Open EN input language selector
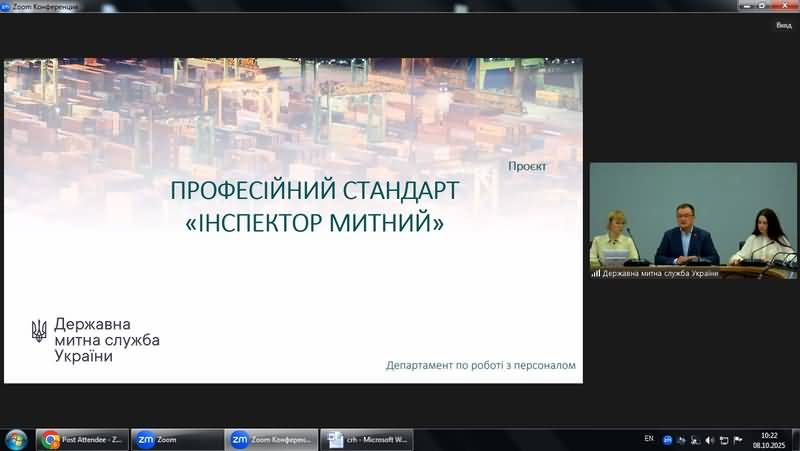 point(649,439)
